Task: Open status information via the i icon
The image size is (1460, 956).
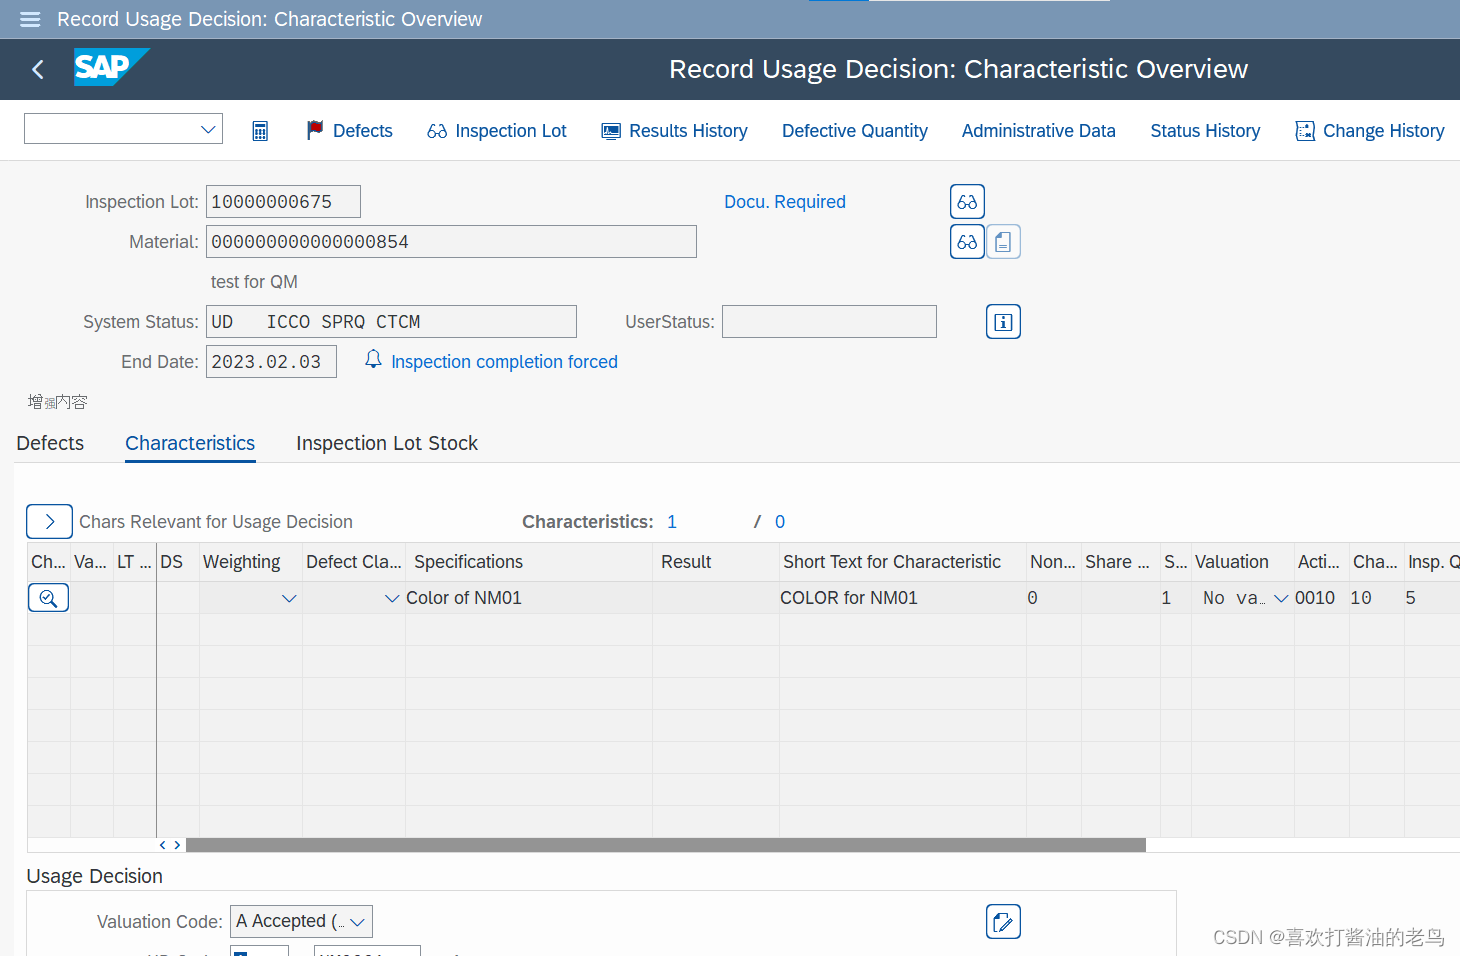Action: 1003,321
